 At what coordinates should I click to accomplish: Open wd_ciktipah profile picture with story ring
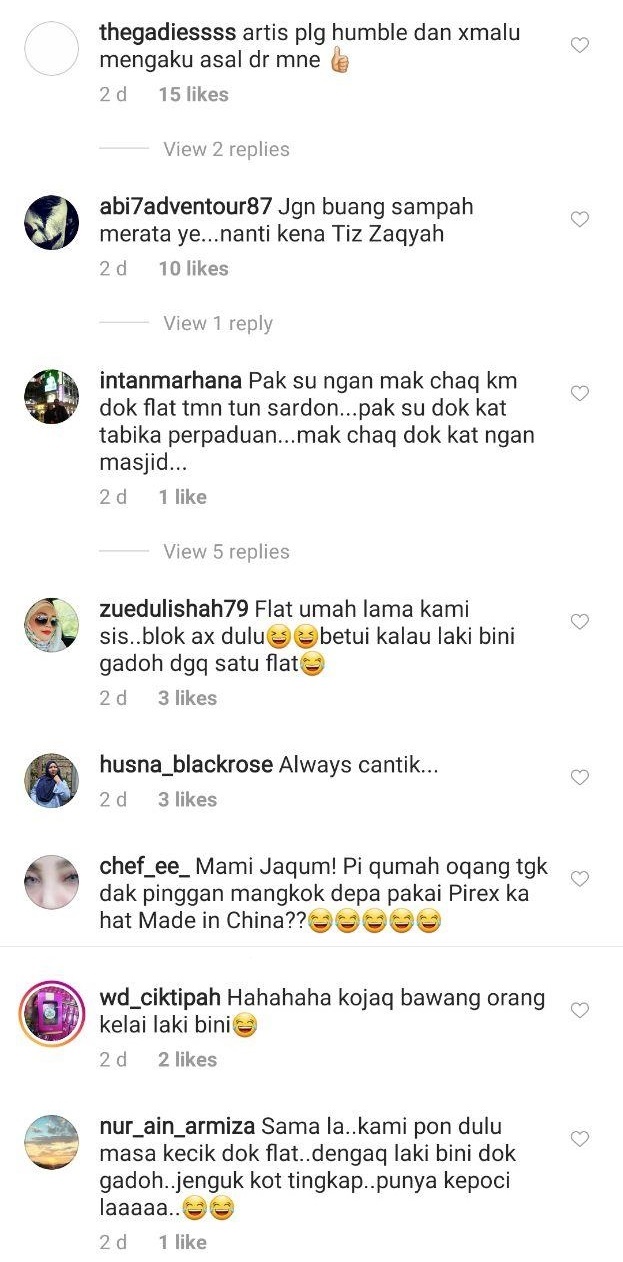[x=51, y=1014]
